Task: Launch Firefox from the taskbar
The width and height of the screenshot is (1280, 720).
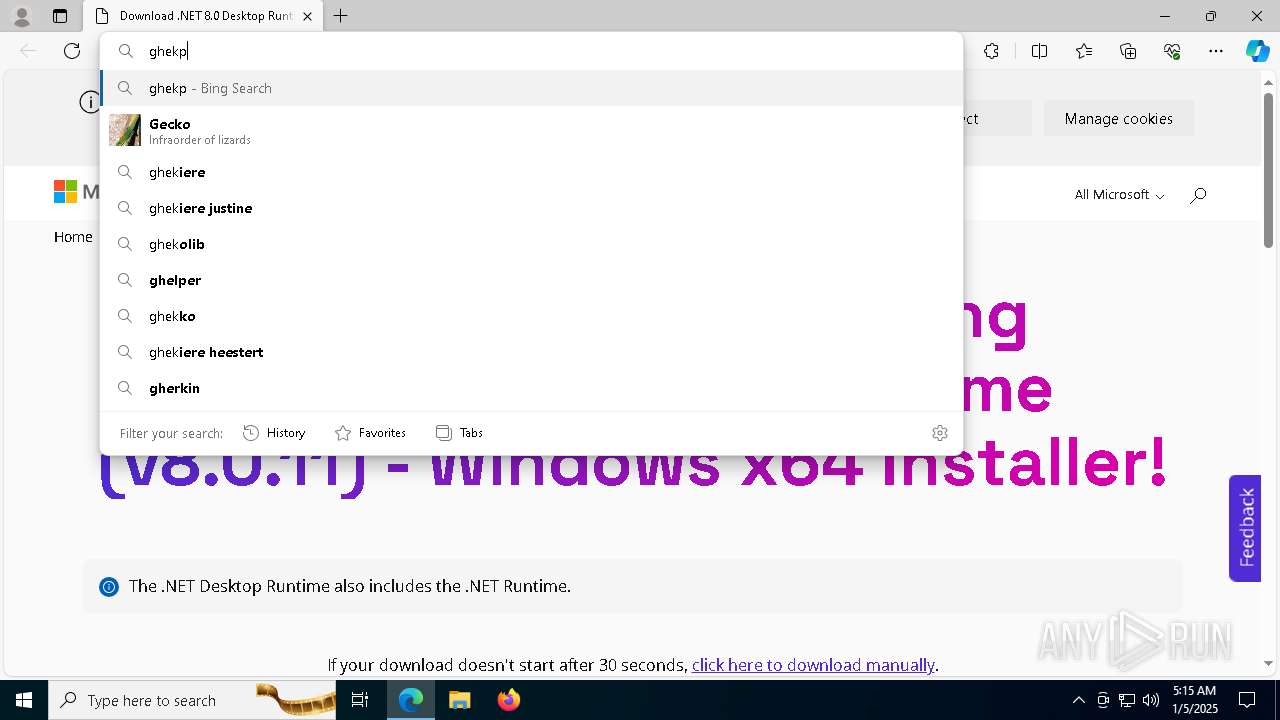Action: click(508, 700)
